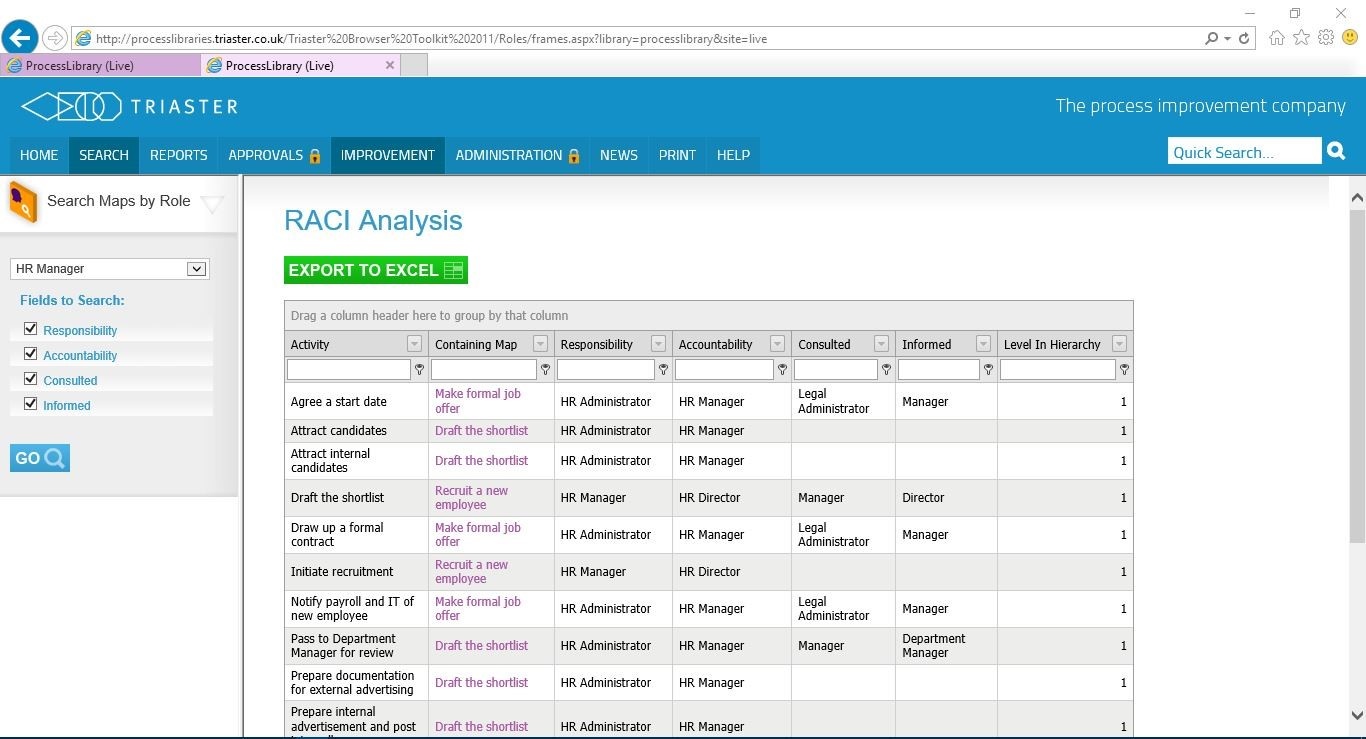1366x739 pixels.
Task: Click the smiley feedback icon in the browser toolbar
Action: pyautogui.click(x=1352, y=37)
